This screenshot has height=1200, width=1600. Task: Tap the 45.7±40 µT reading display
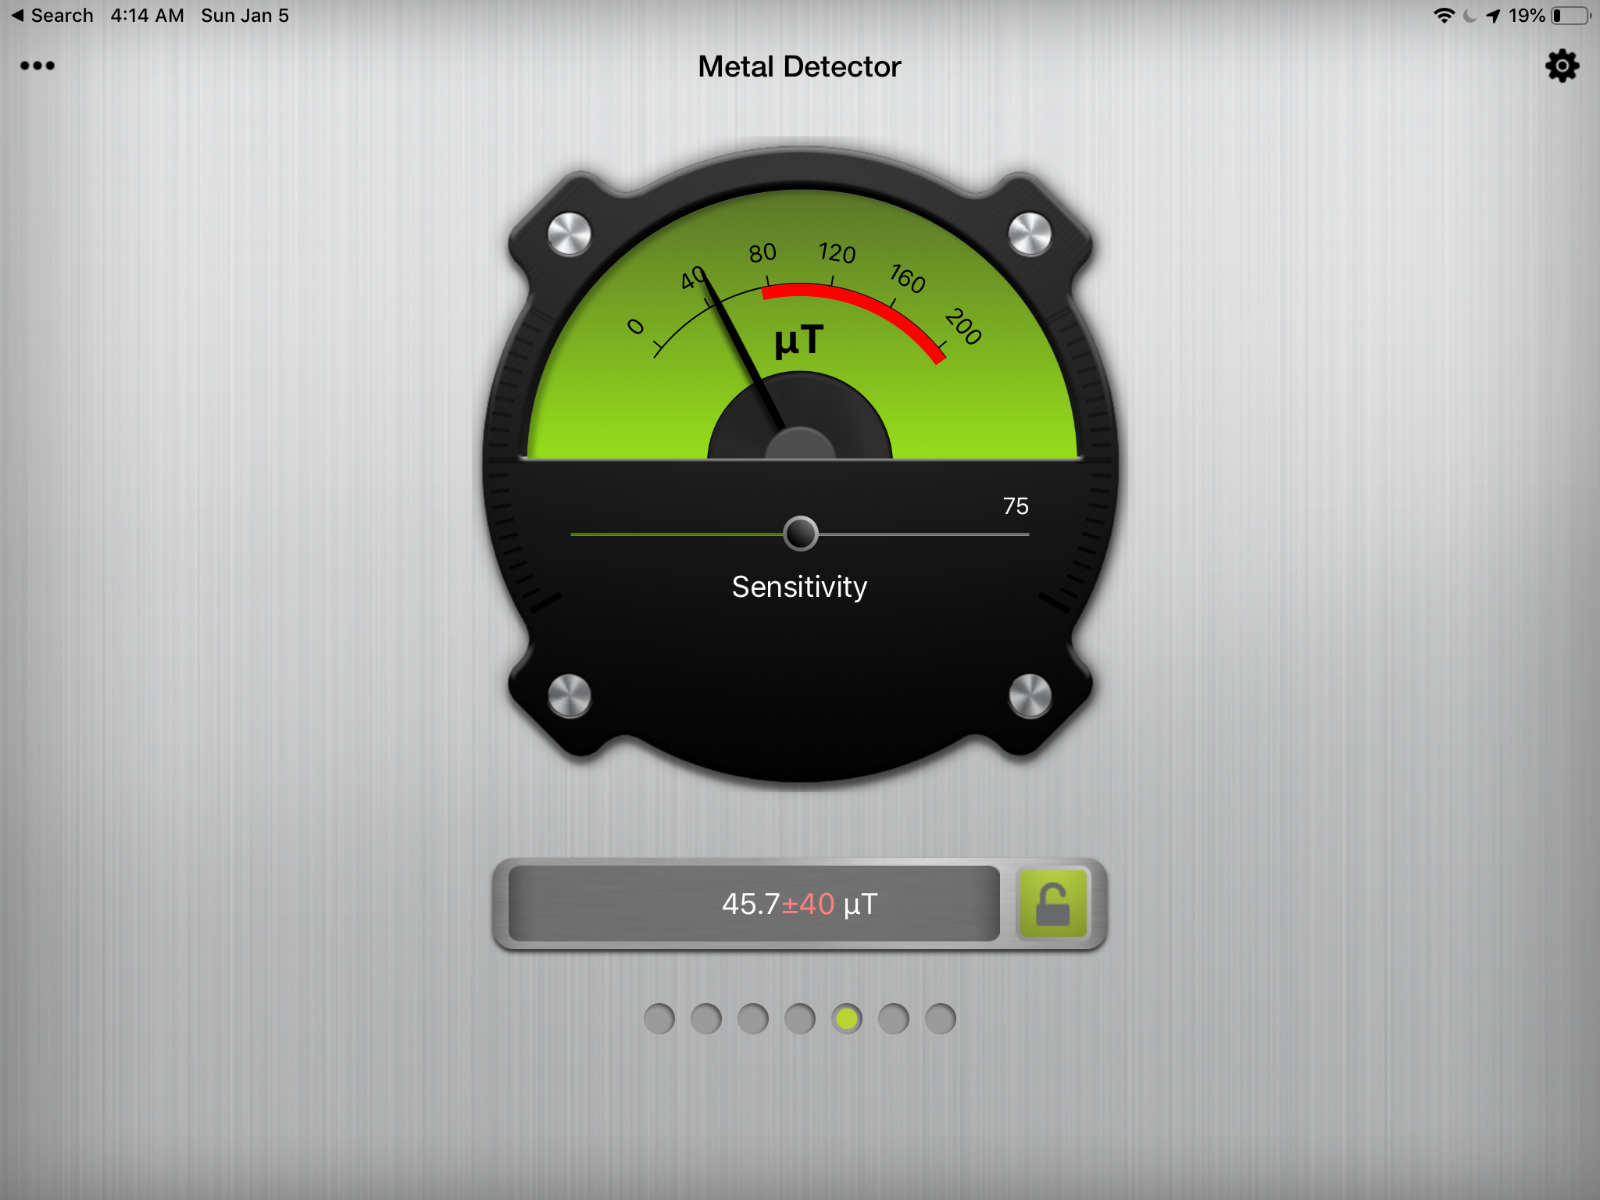pyautogui.click(x=755, y=904)
